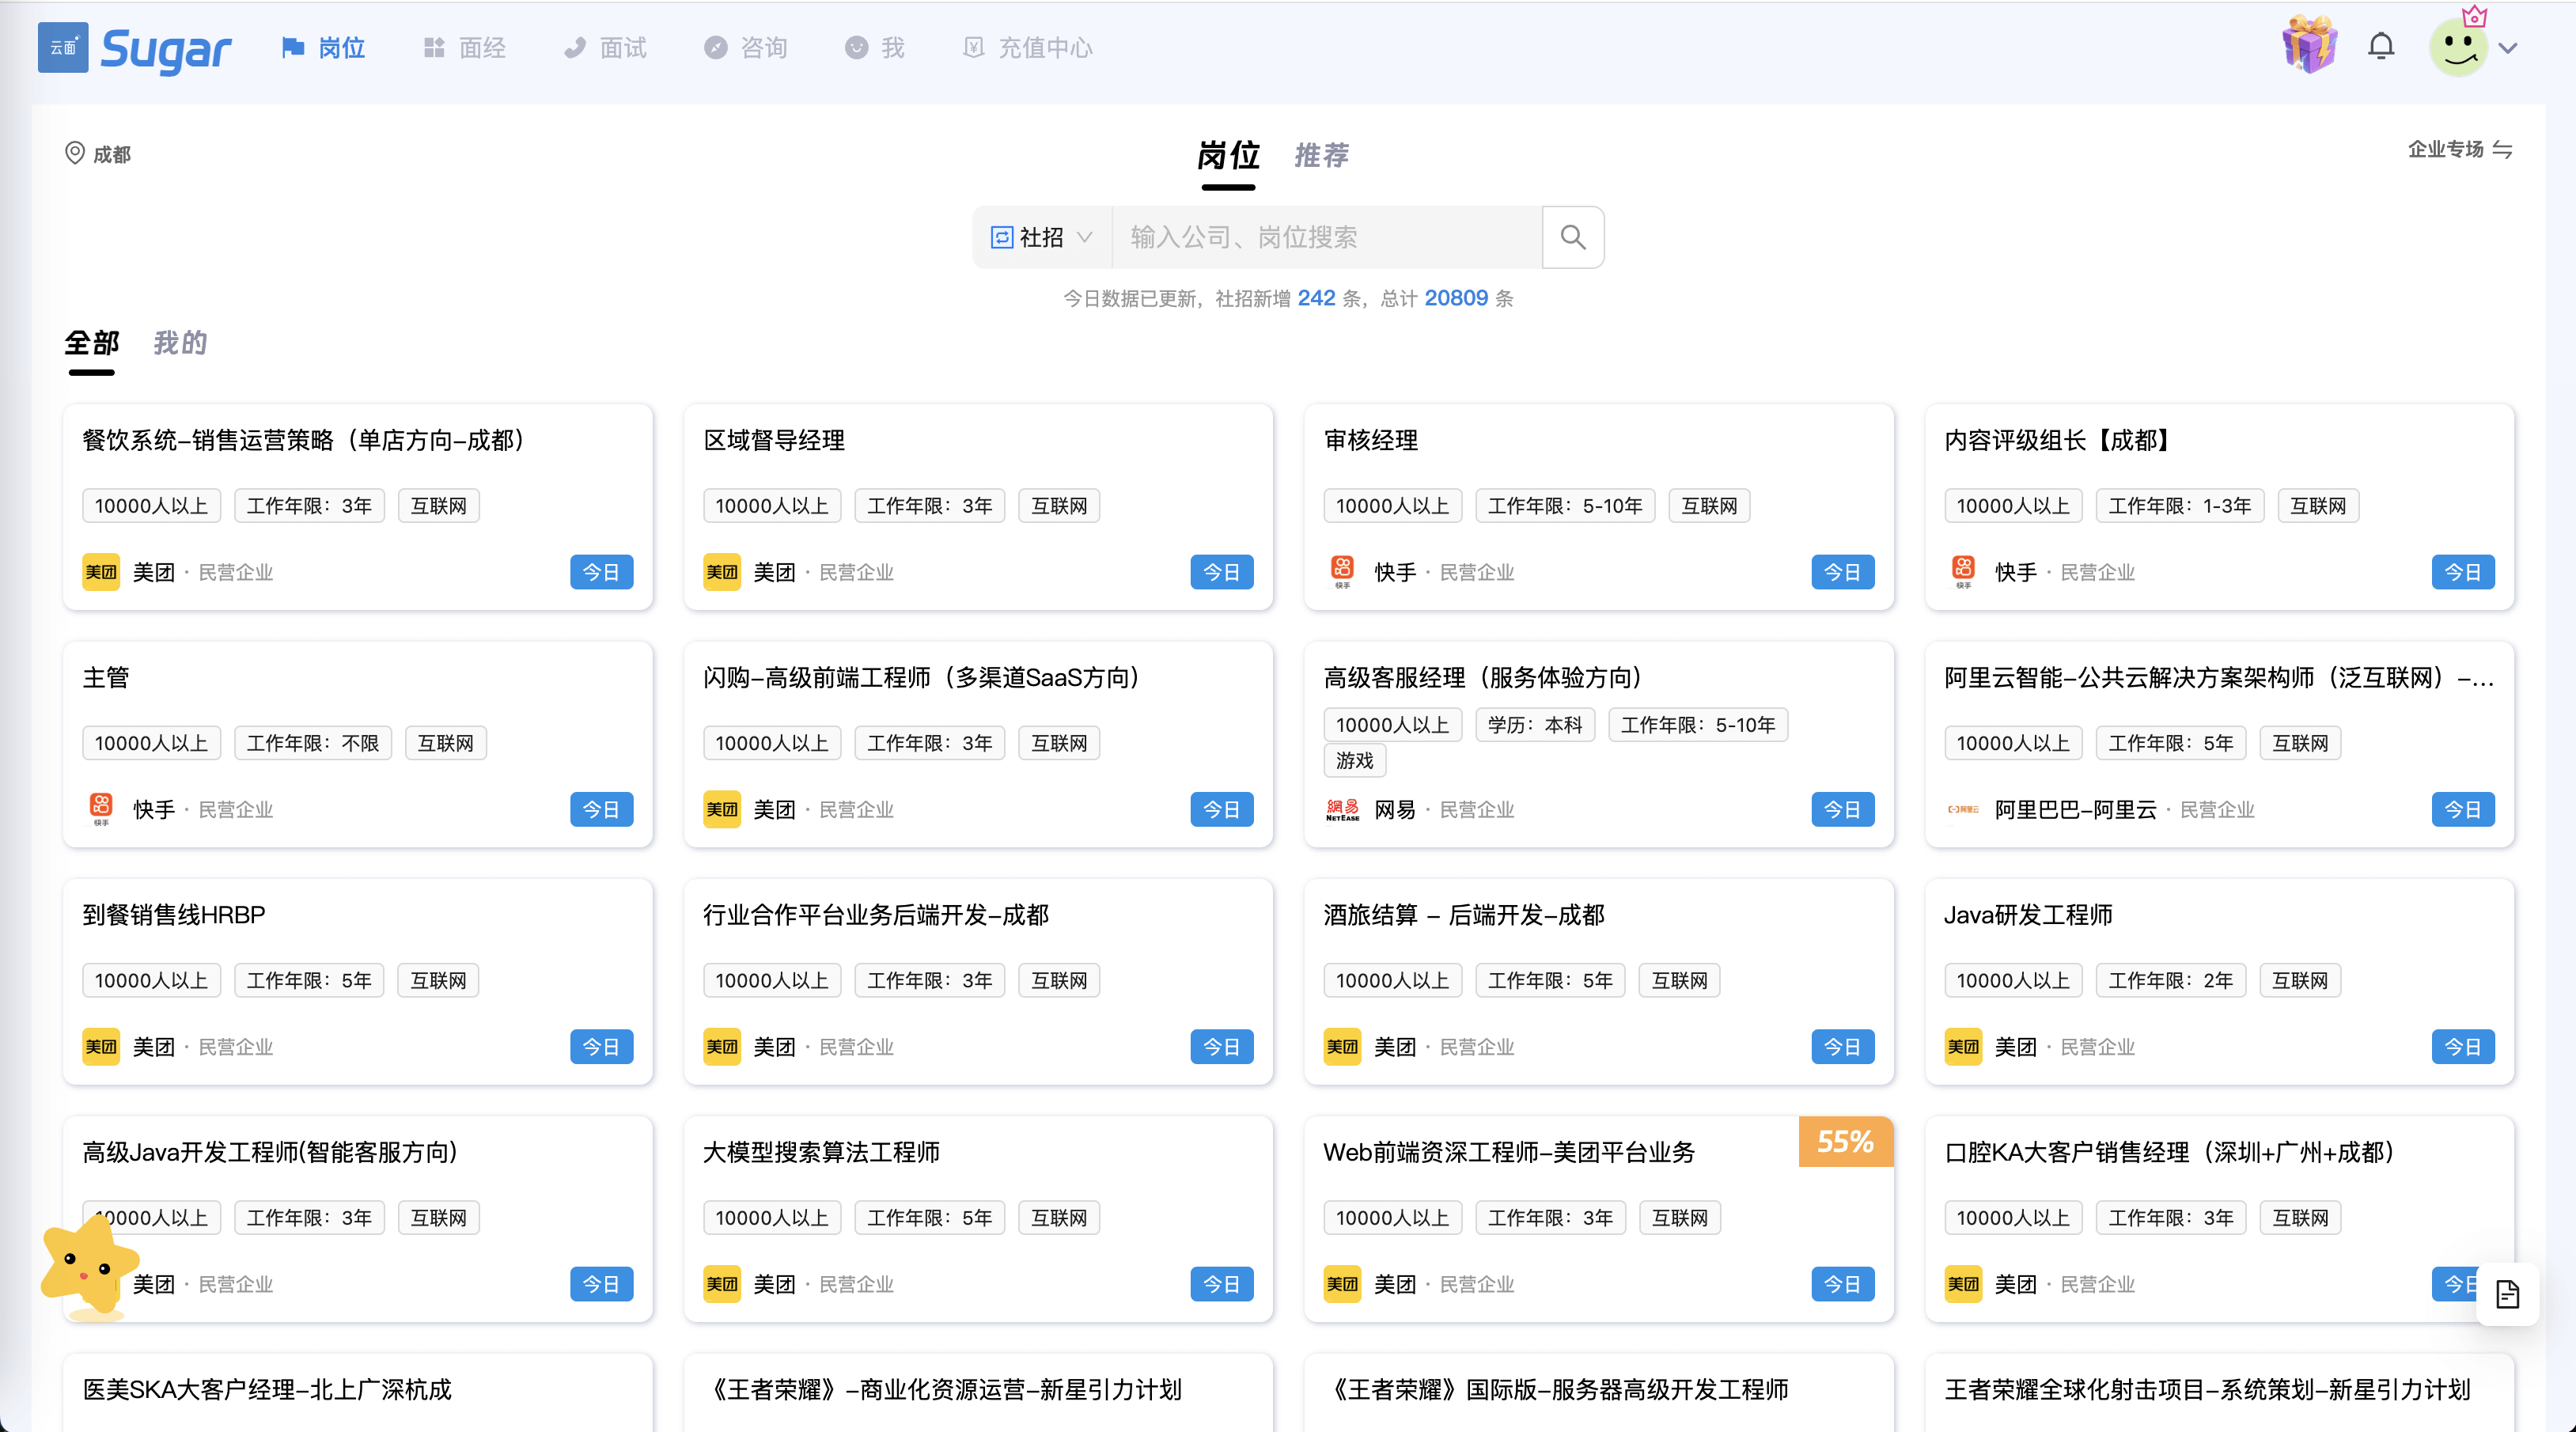Click the Sugar logo
Image resolution: width=2576 pixels, height=1432 pixels.
[134, 48]
